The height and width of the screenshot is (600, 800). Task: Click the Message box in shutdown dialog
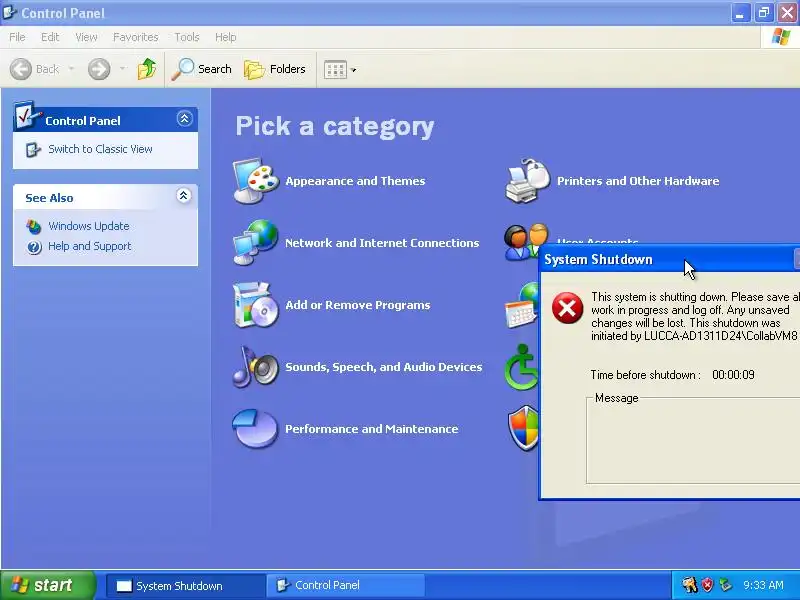pyautogui.click(x=693, y=440)
